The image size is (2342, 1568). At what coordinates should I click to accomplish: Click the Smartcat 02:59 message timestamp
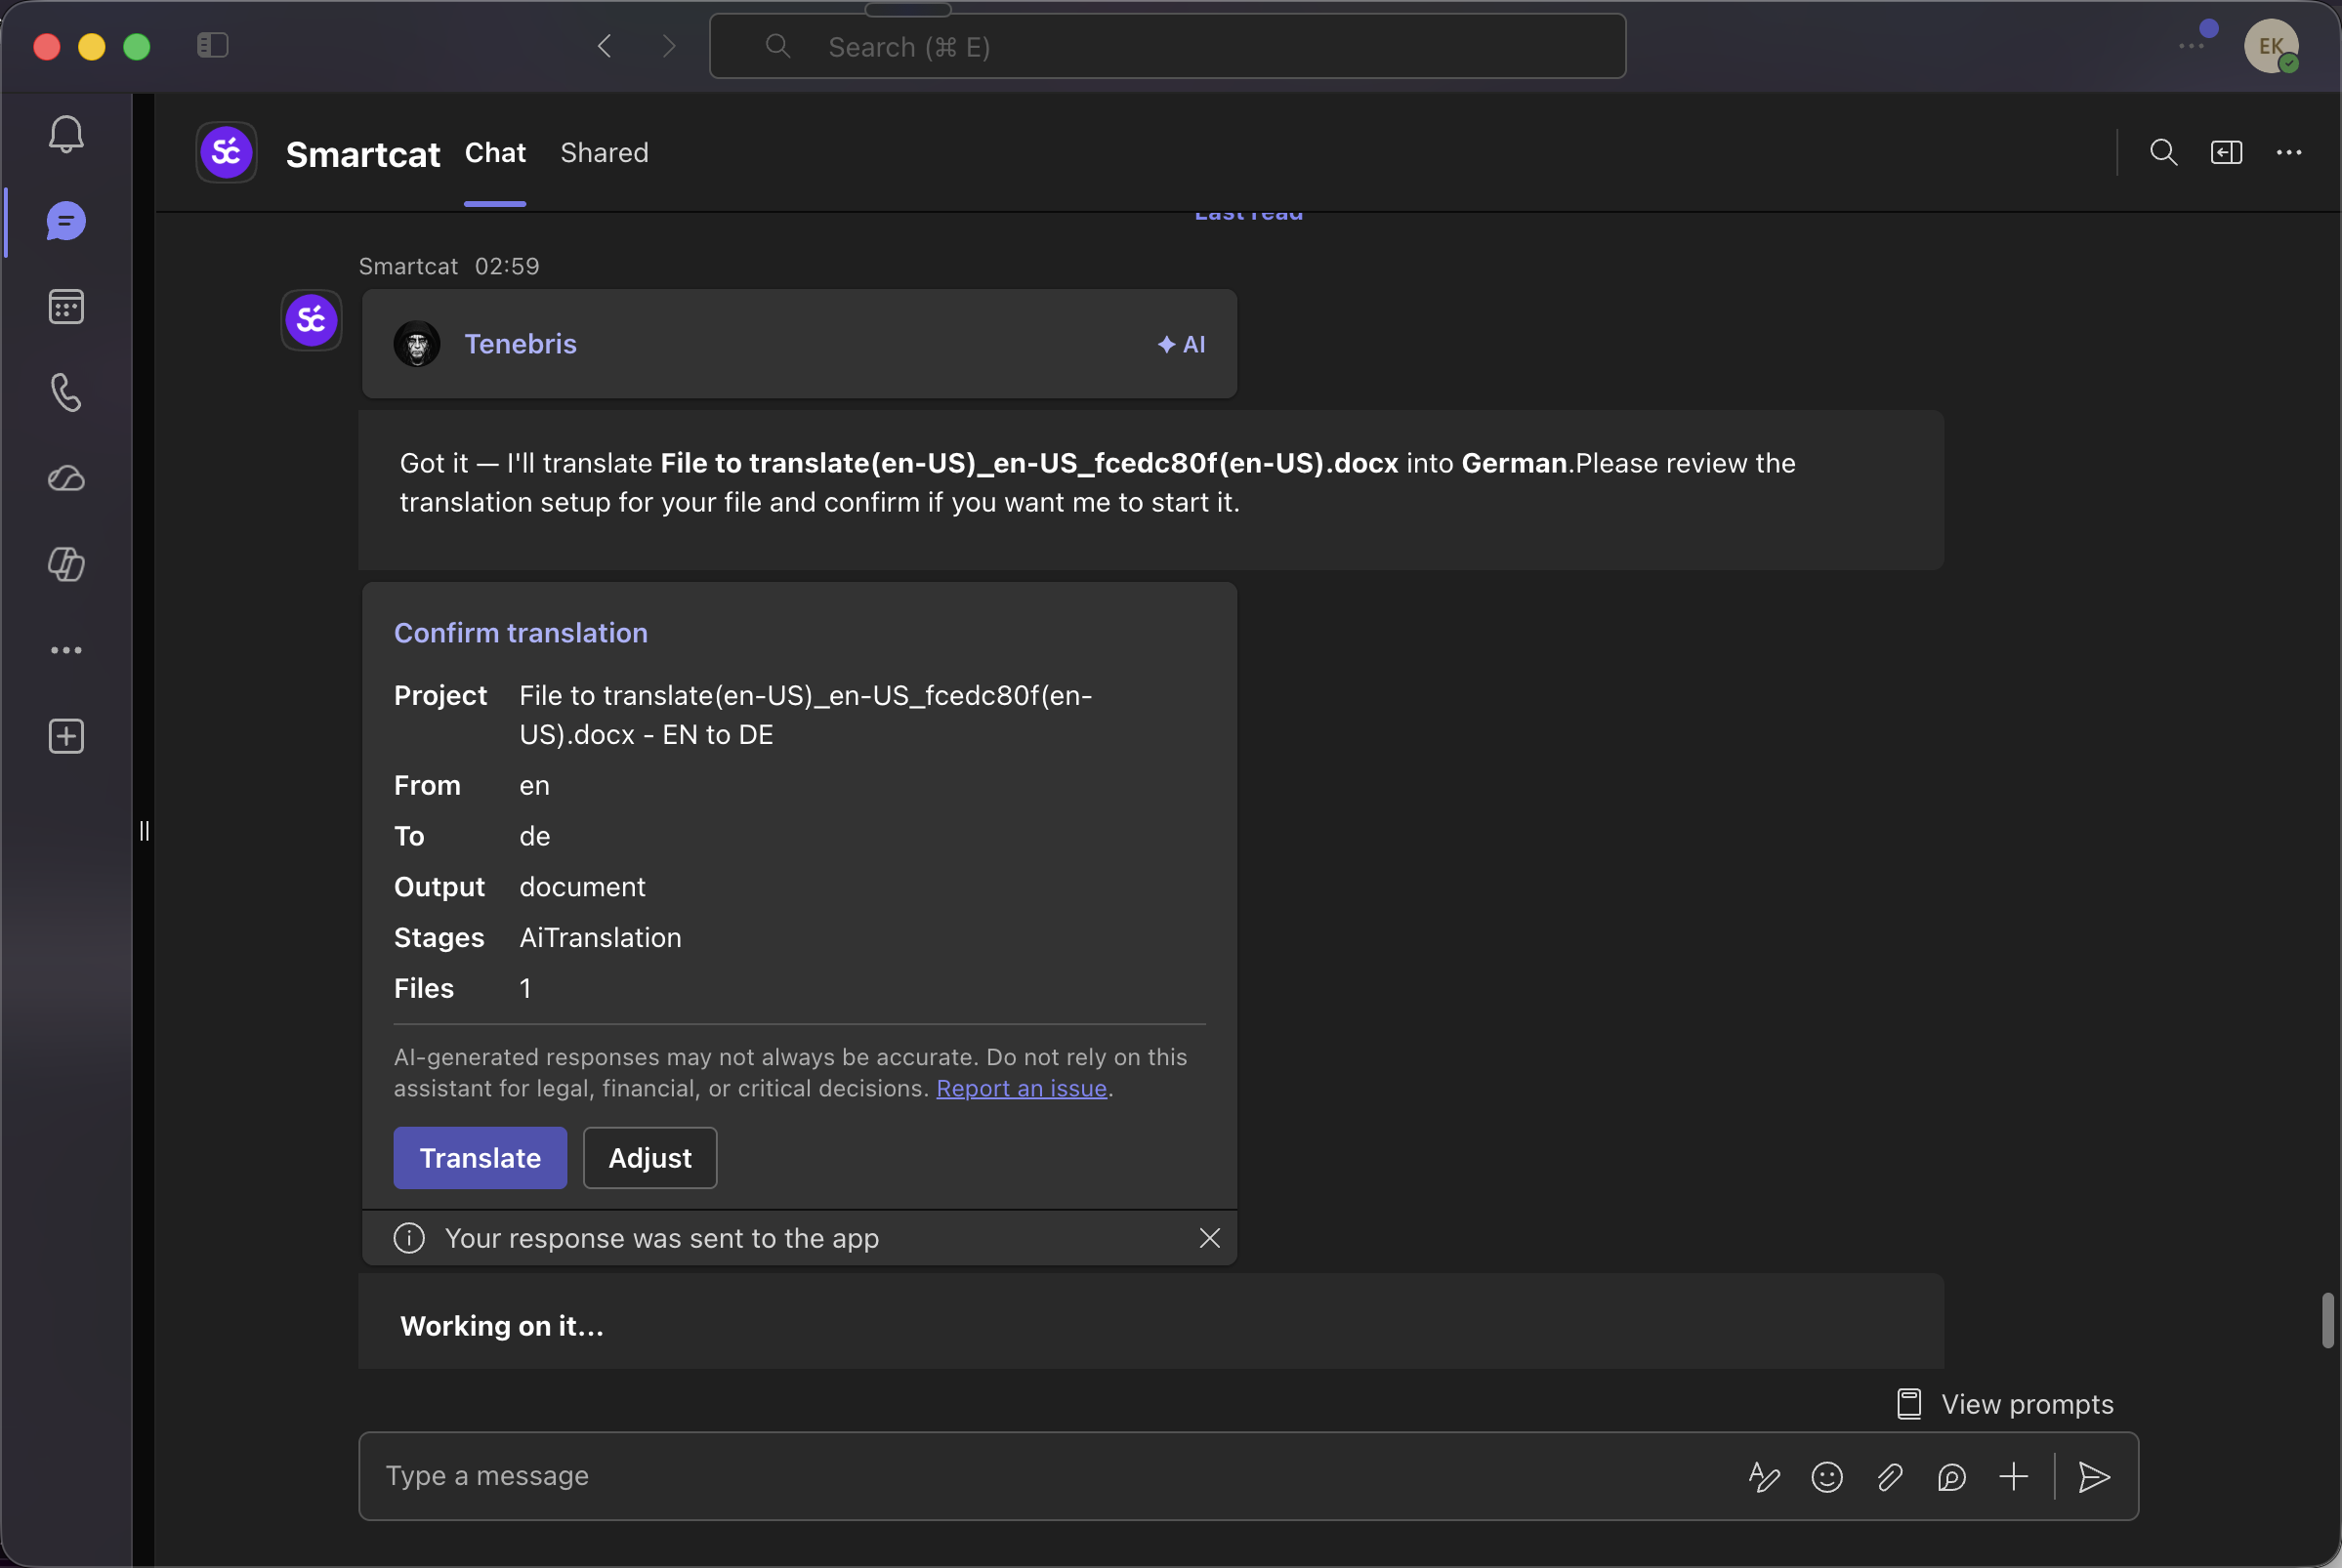[x=507, y=266]
